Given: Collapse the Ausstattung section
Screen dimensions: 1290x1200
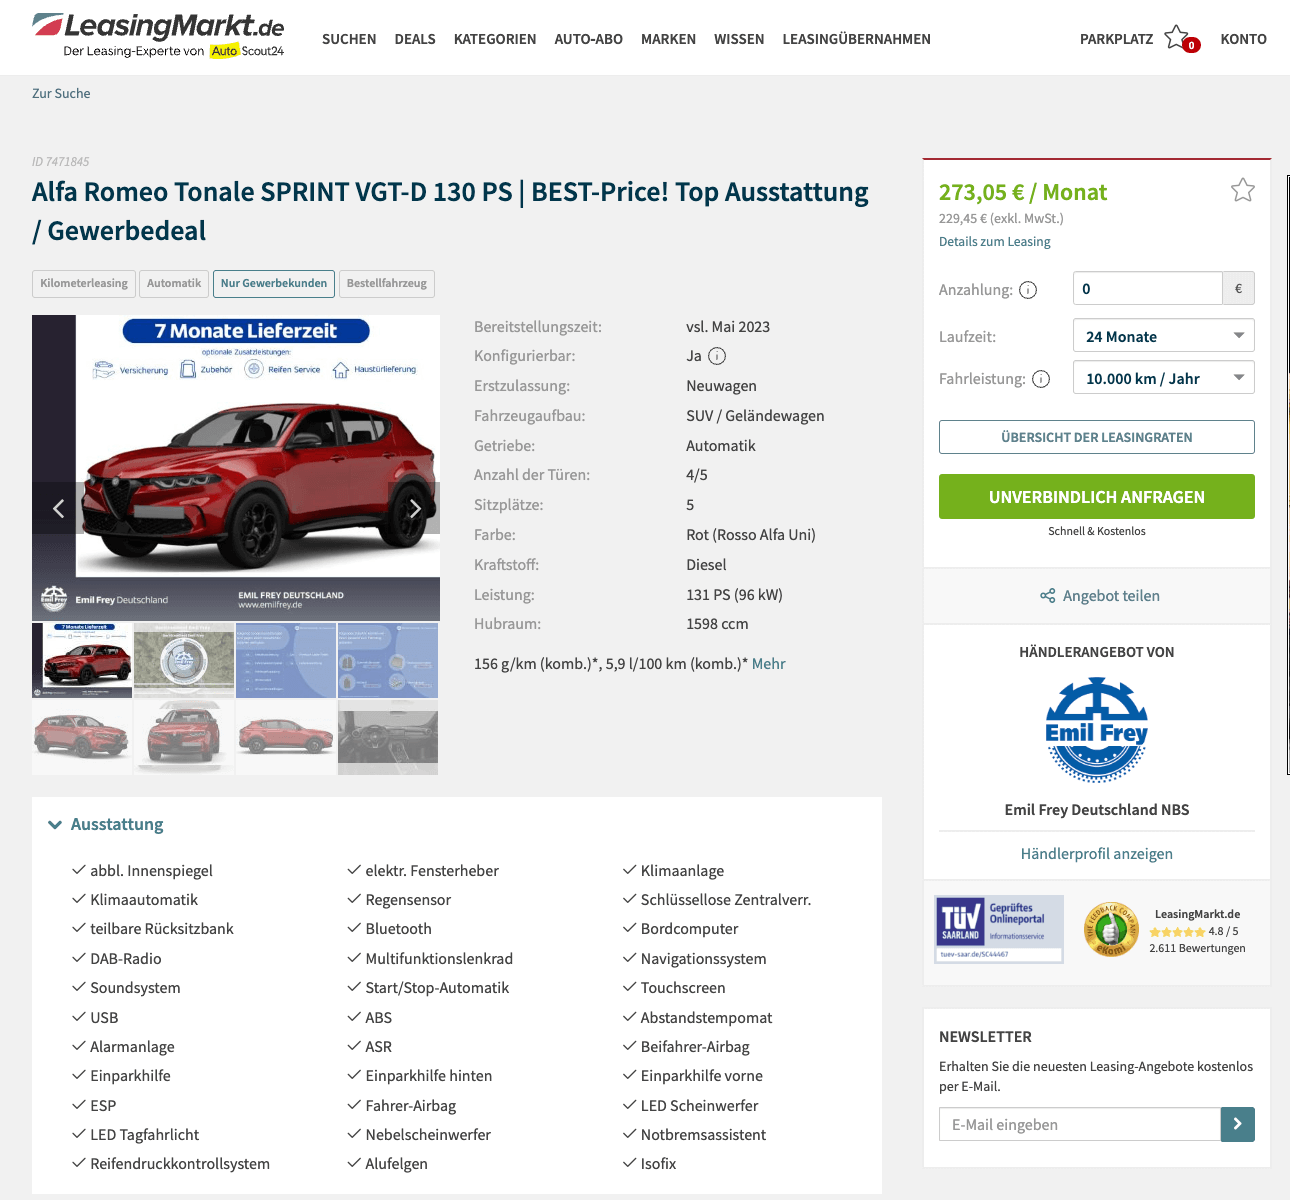Looking at the screenshot, I should pos(106,824).
